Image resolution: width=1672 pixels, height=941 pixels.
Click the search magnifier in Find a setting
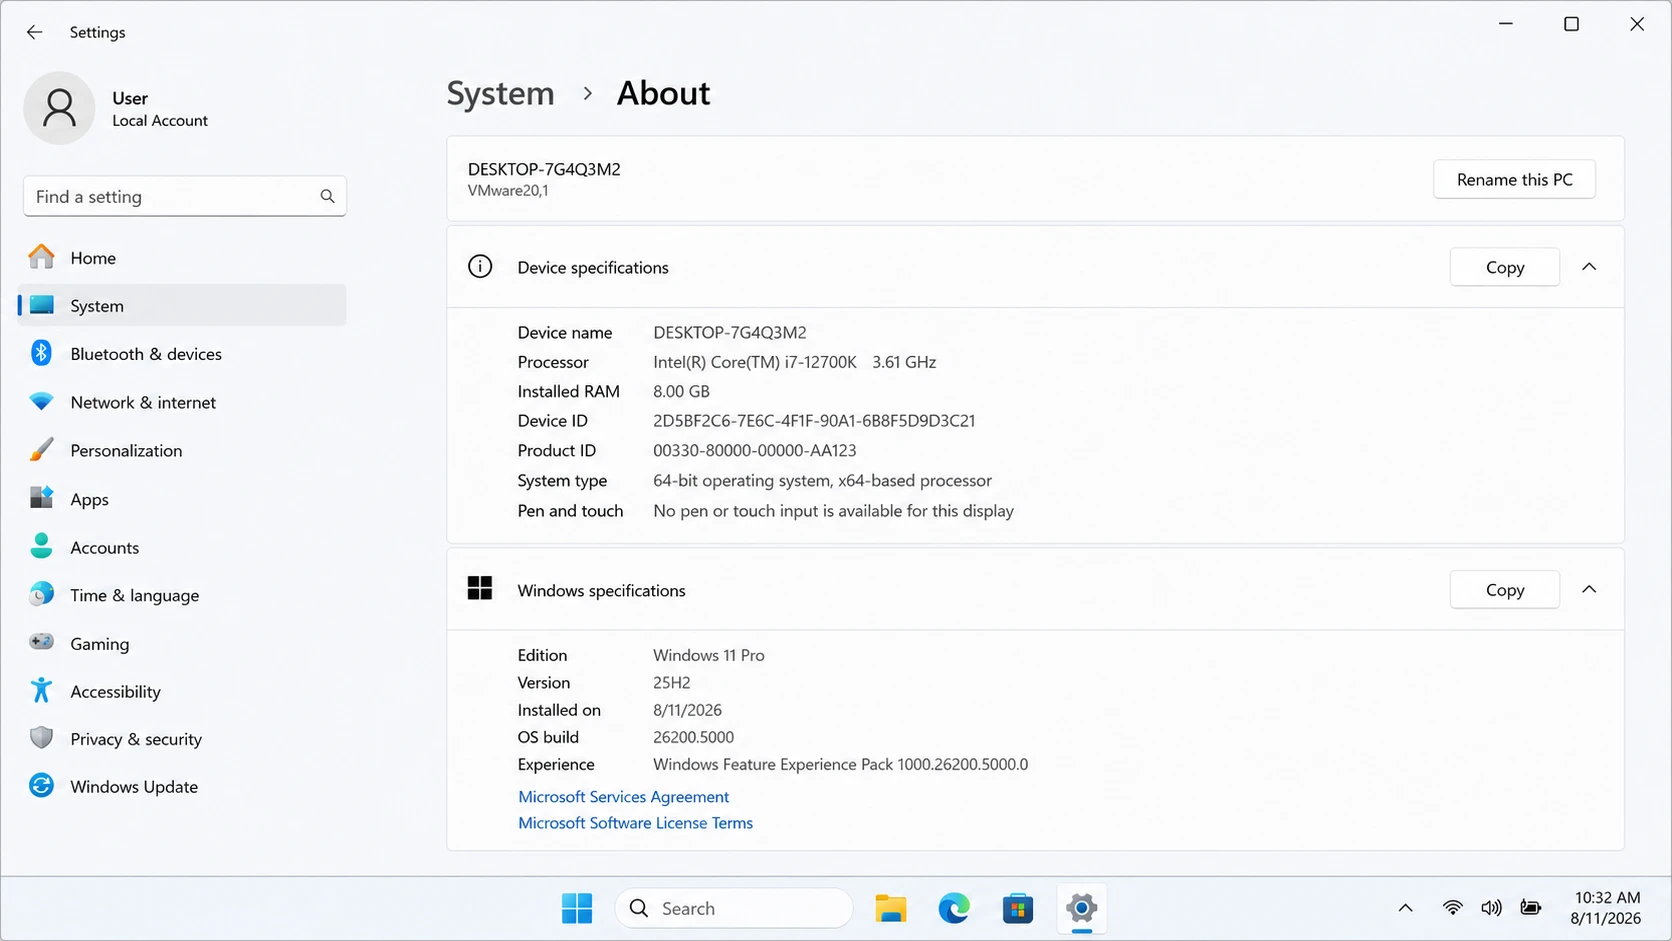tap(327, 196)
